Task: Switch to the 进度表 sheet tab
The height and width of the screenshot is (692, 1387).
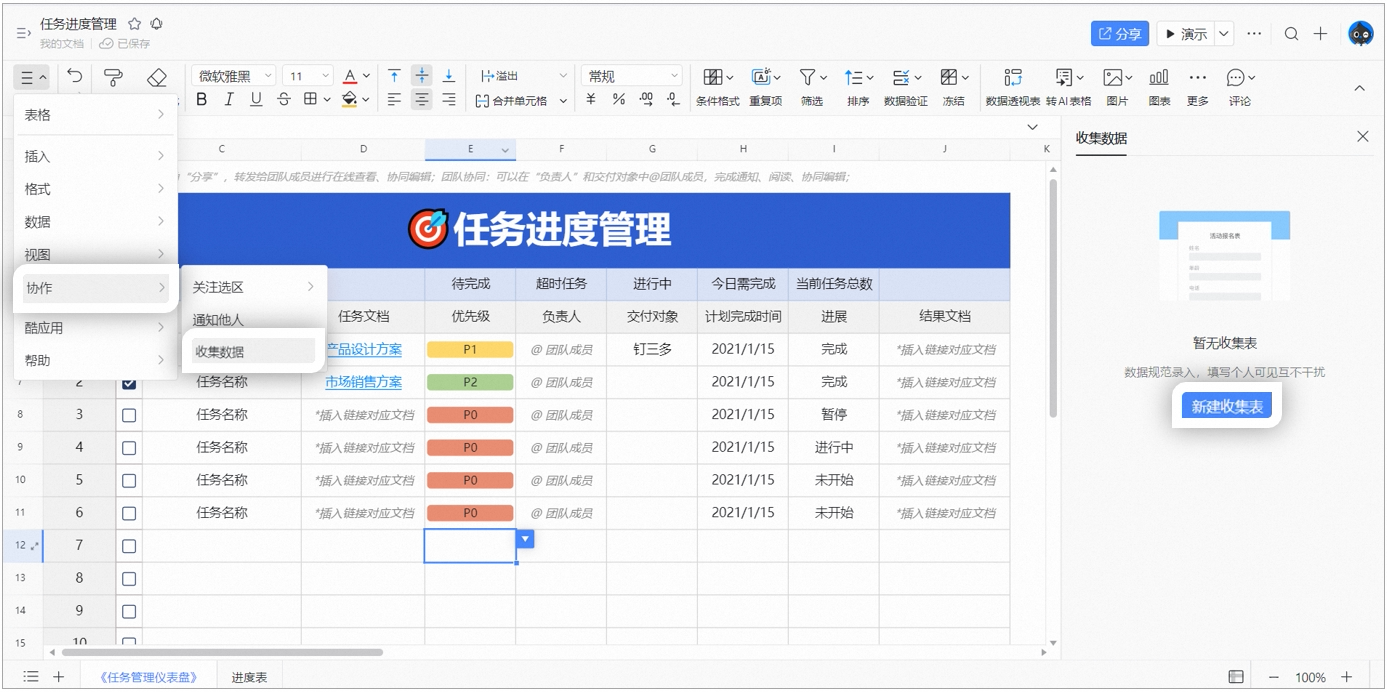Action: tap(250, 677)
